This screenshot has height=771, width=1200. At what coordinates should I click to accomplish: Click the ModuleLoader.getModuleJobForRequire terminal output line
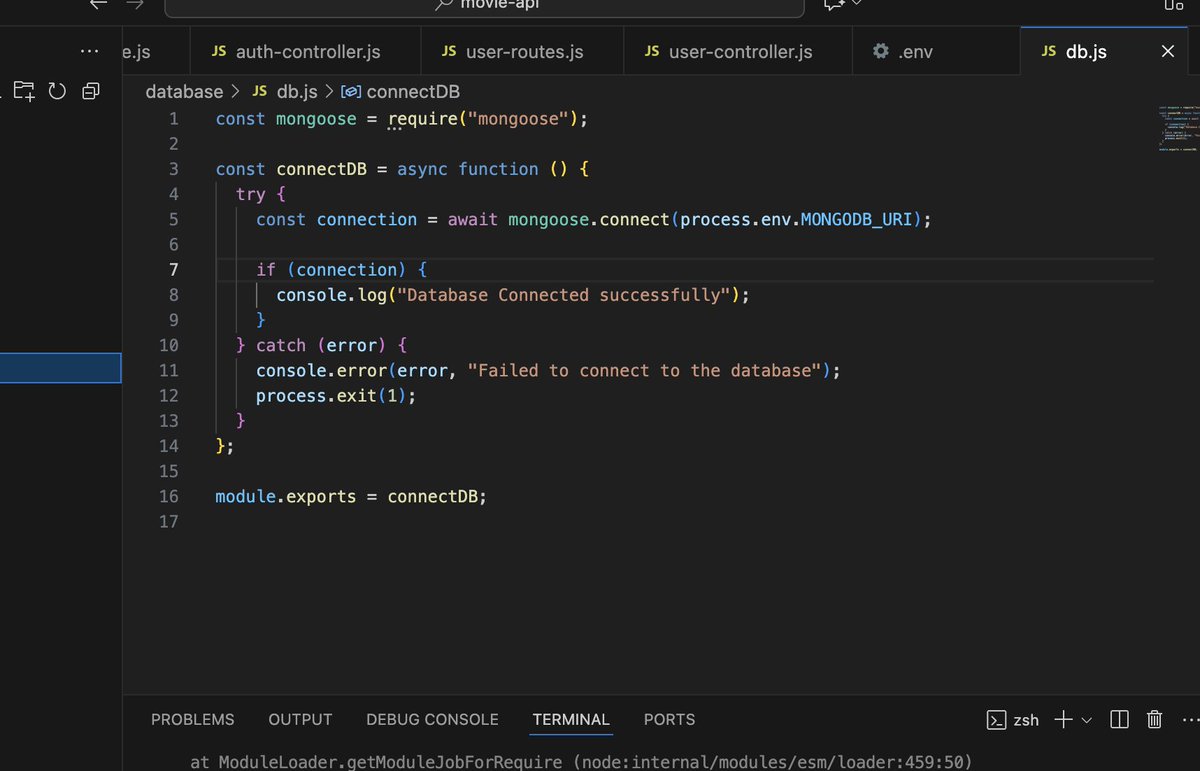pyautogui.click(x=581, y=762)
